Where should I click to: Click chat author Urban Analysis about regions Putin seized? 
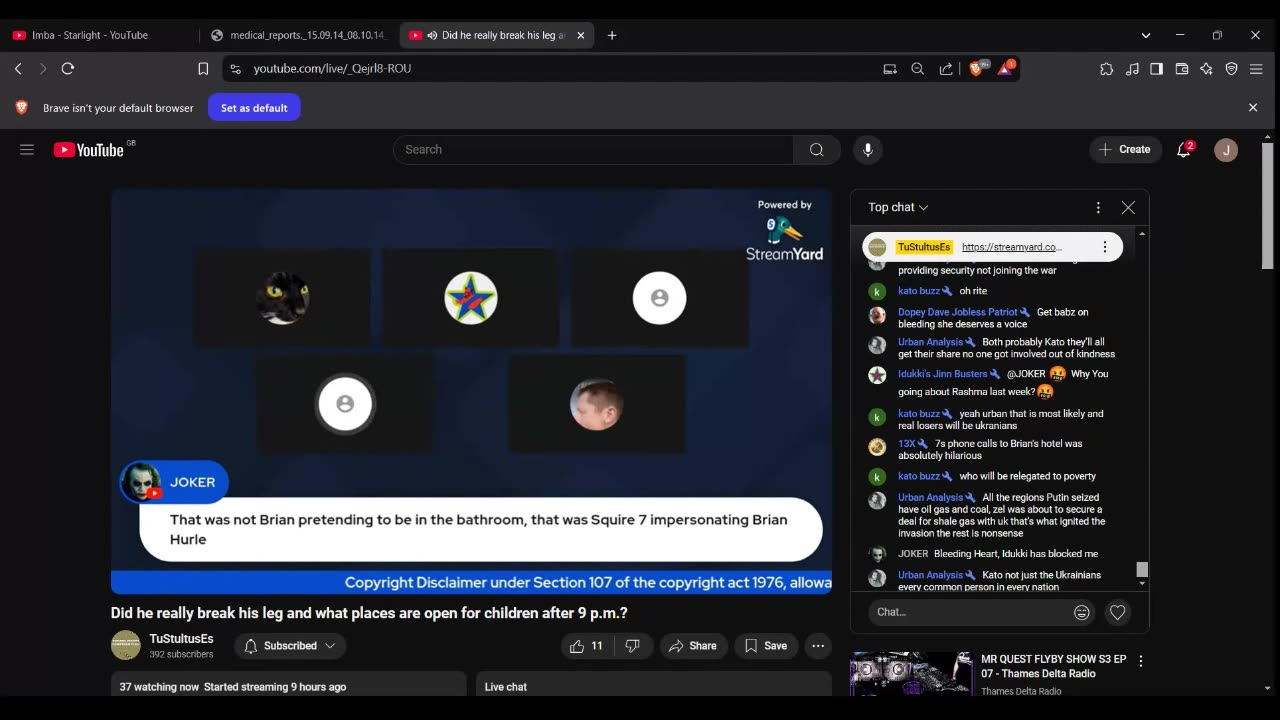pyautogui.click(x=930, y=498)
